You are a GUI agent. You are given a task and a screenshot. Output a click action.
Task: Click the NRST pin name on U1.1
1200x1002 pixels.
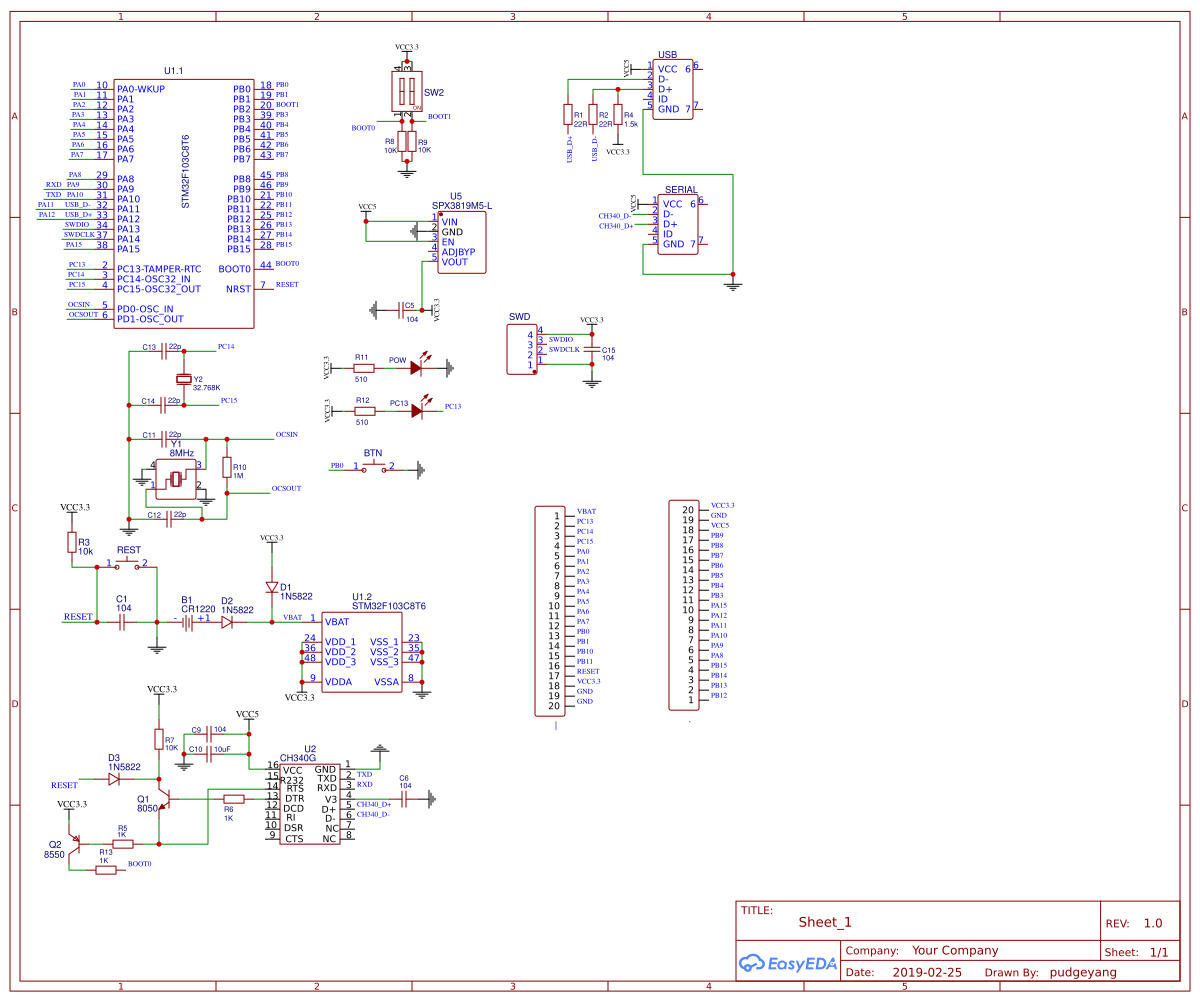point(239,289)
